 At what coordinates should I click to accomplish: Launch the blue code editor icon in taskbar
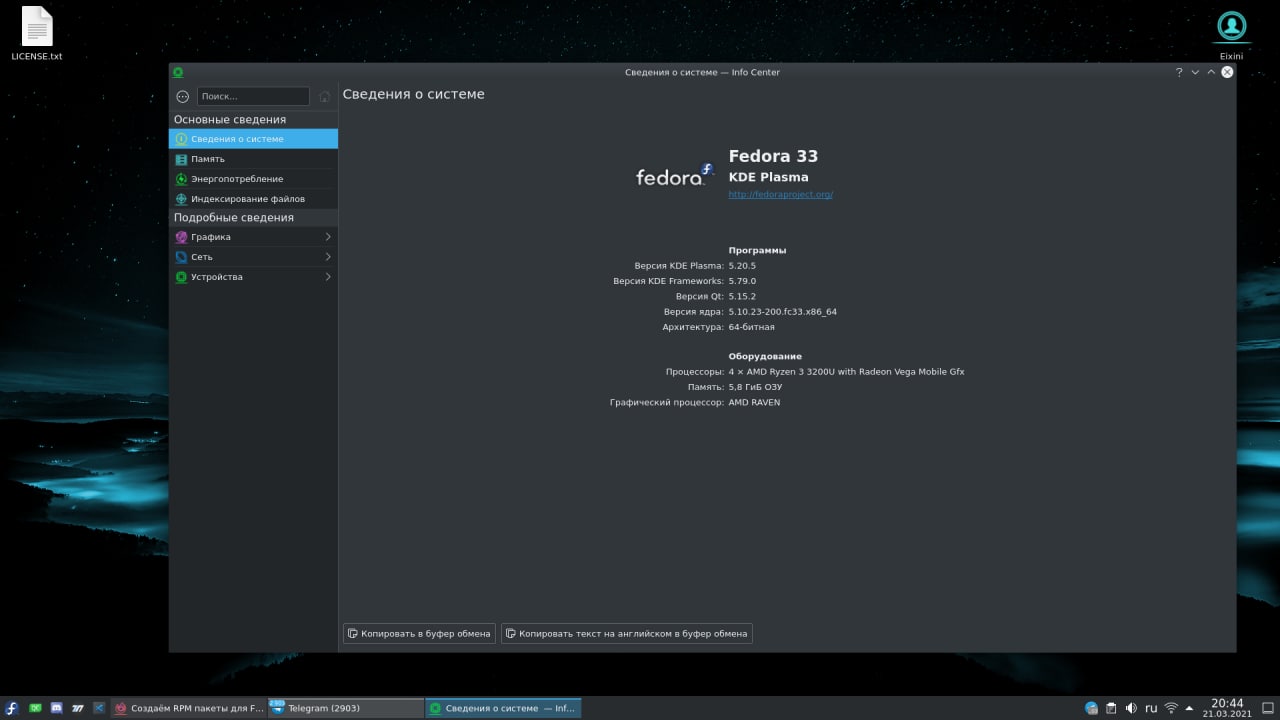(x=98, y=708)
